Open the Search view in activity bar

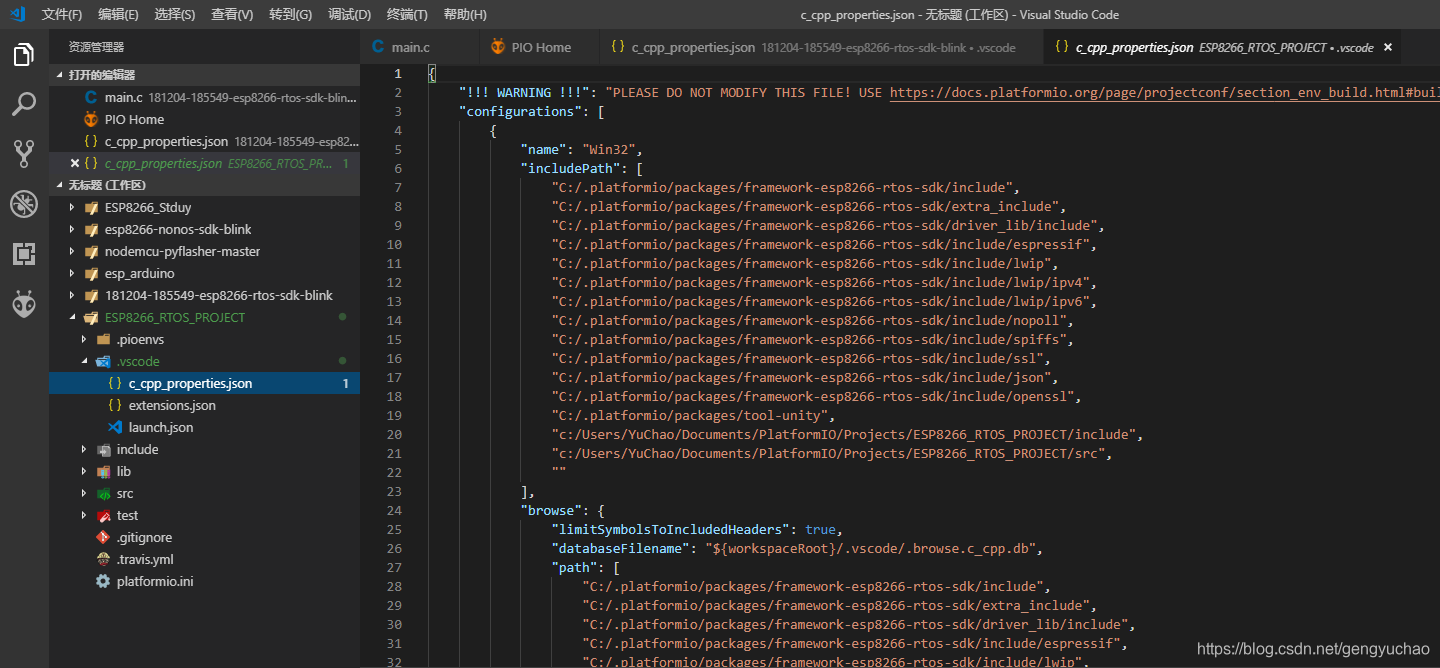[x=24, y=104]
